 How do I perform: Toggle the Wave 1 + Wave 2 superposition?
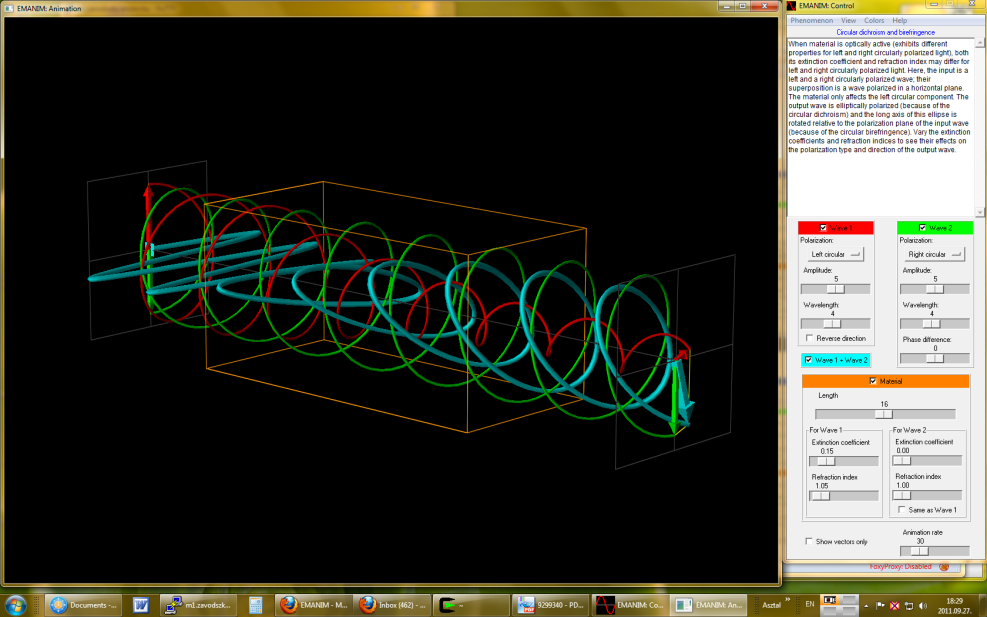tap(810, 360)
